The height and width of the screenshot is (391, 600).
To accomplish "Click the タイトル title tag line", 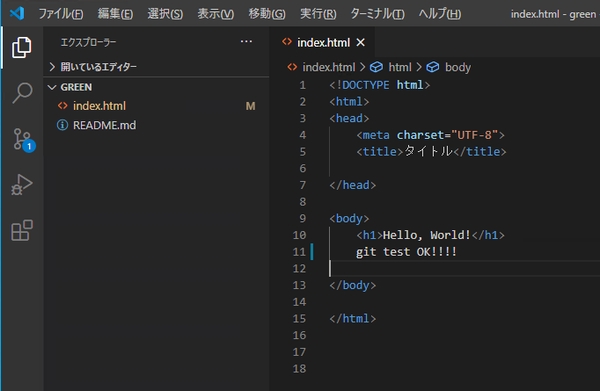I will coord(431,152).
